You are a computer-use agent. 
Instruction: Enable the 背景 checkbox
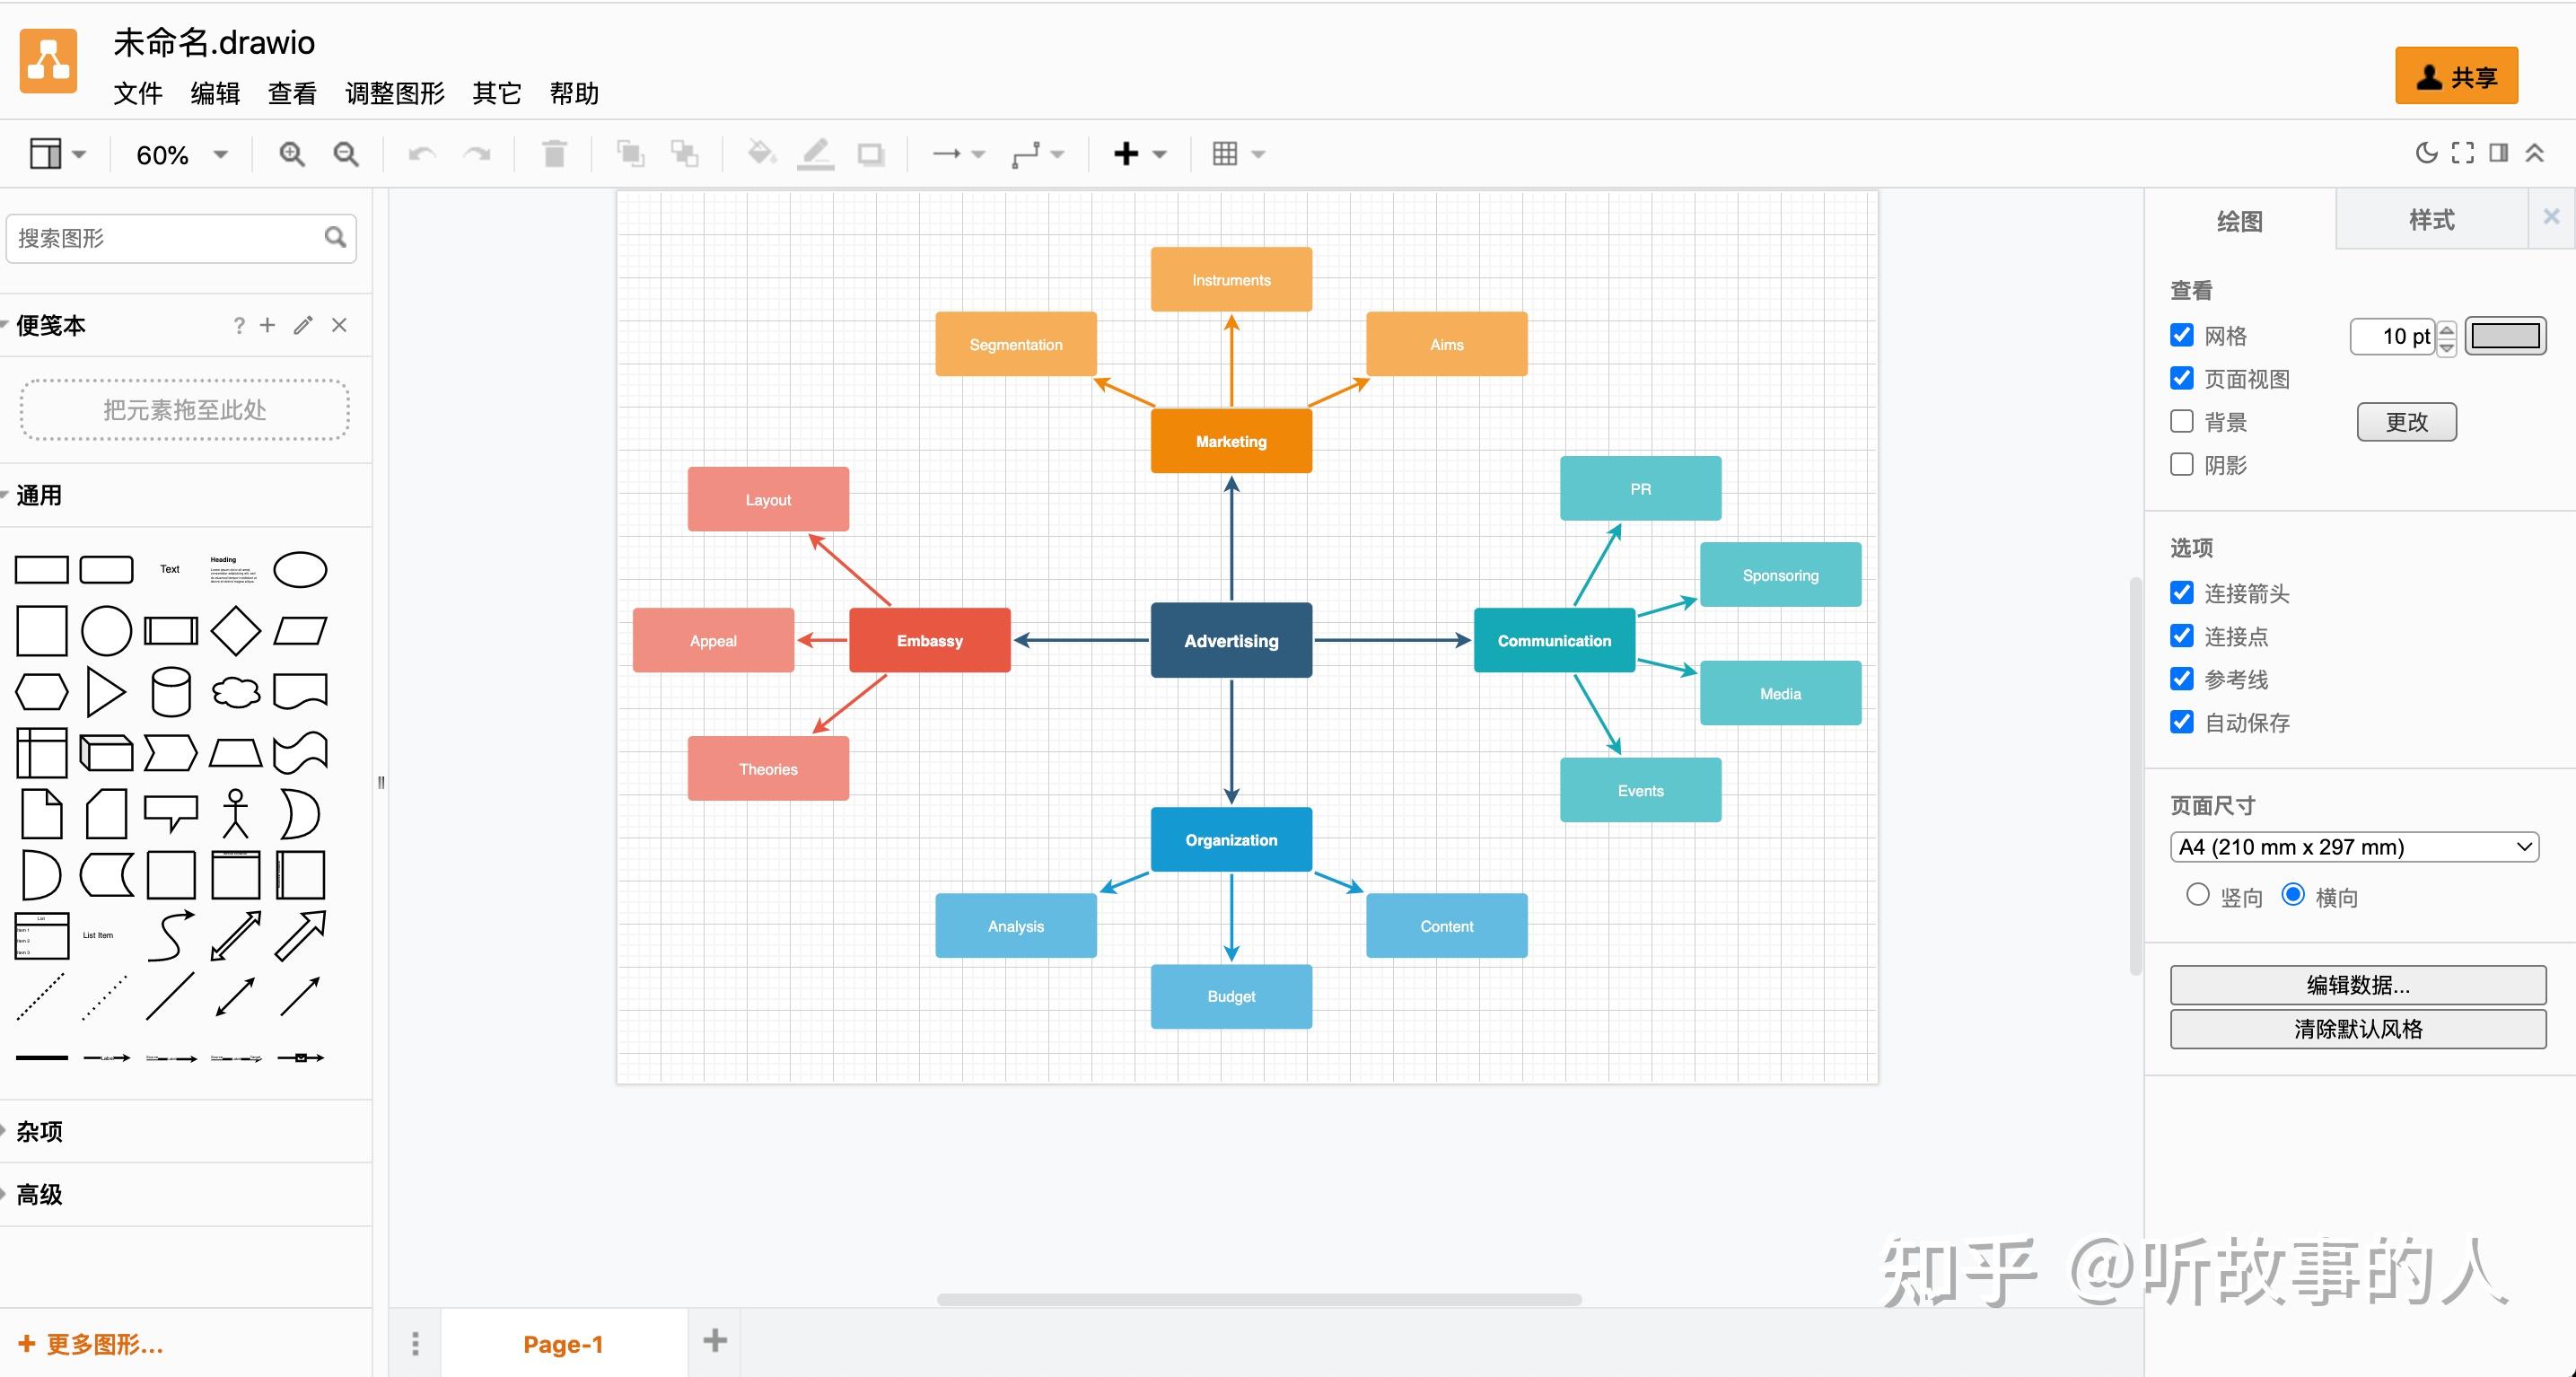pyautogui.click(x=2182, y=421)
